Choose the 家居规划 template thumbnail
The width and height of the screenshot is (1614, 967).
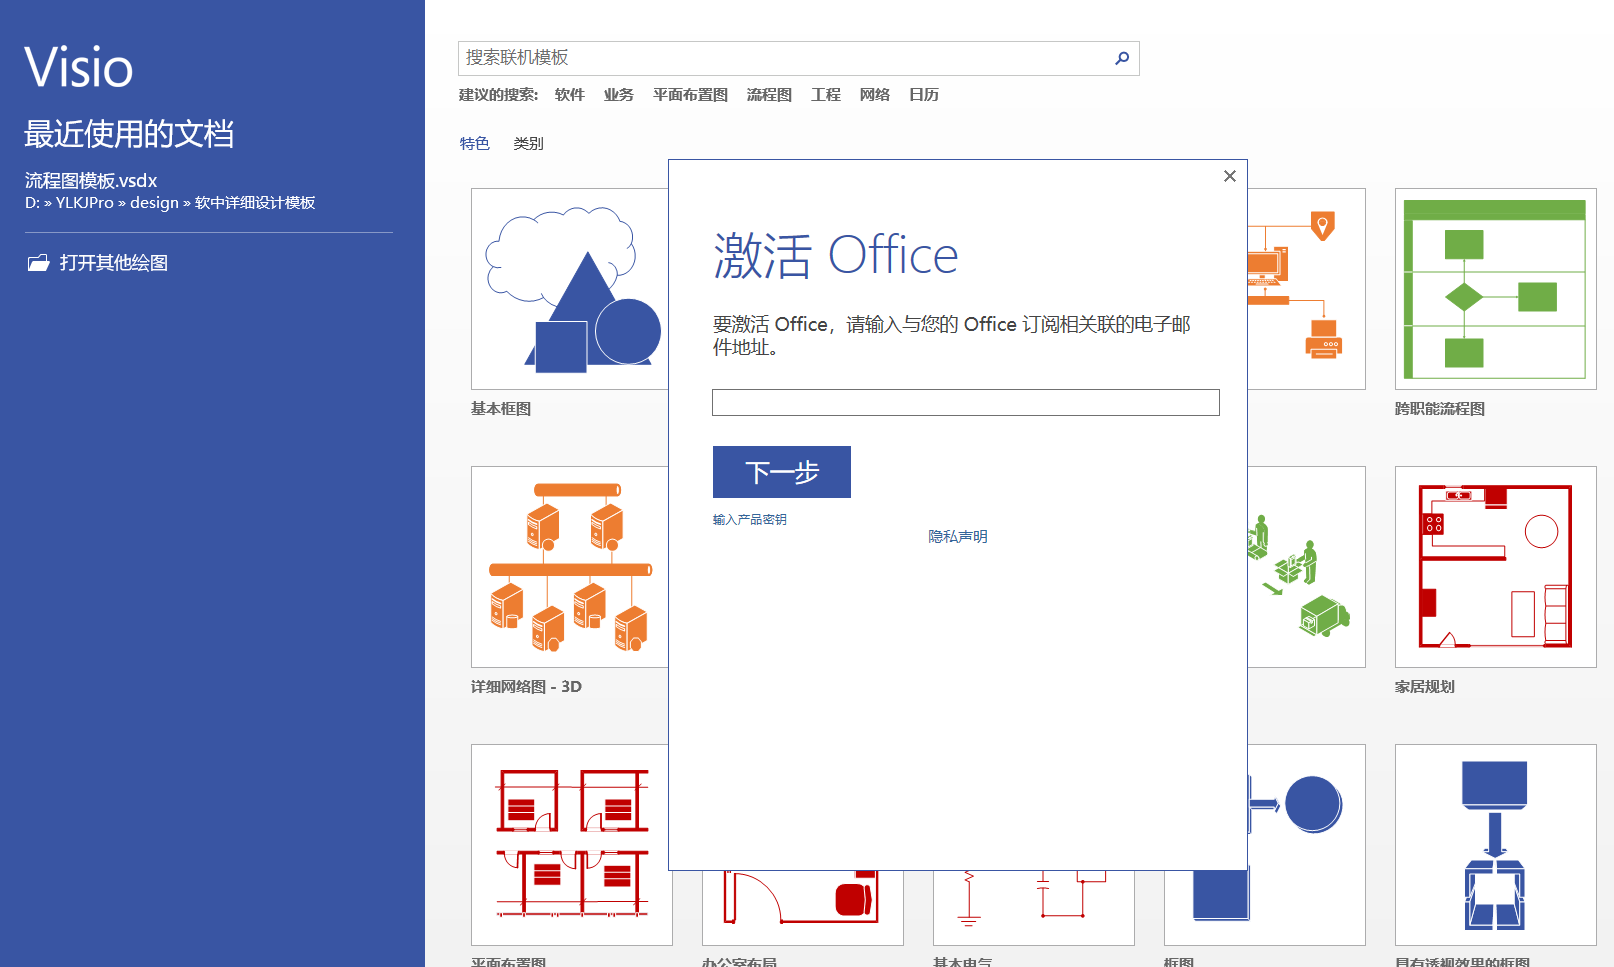pyautogui.click(x=1496, y=567)
